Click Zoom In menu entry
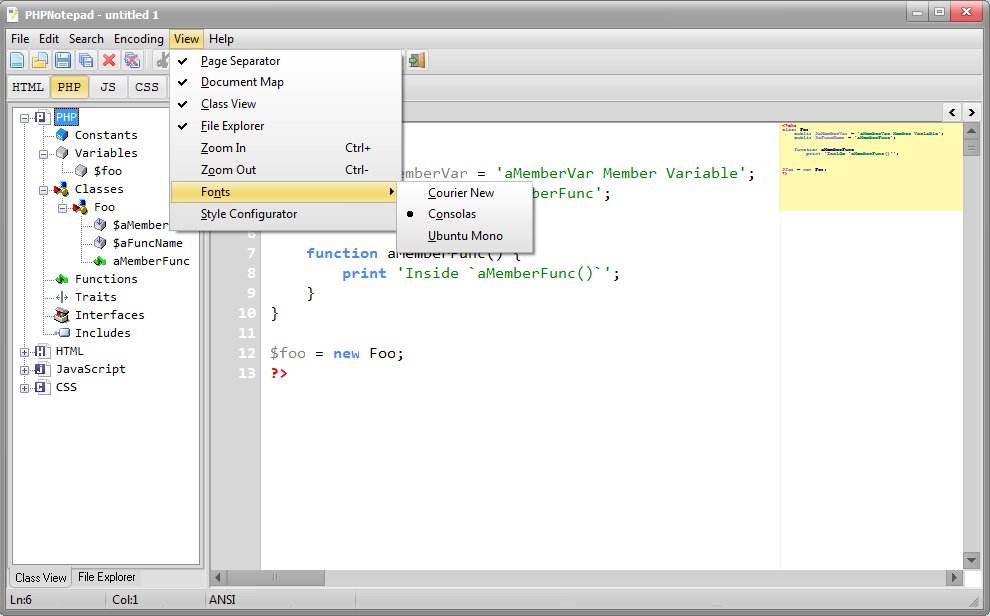990x616 pixels. pyautogui.click(x=286, y=148)
